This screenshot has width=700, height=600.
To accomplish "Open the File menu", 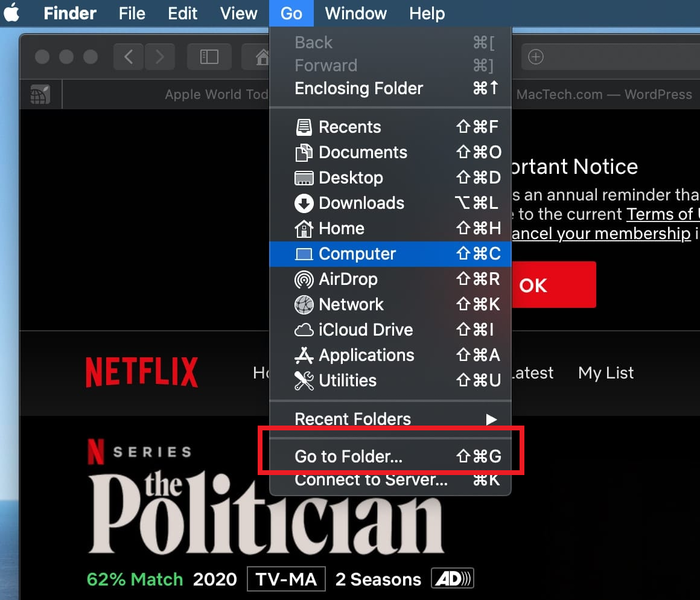I will coord(132,13).
